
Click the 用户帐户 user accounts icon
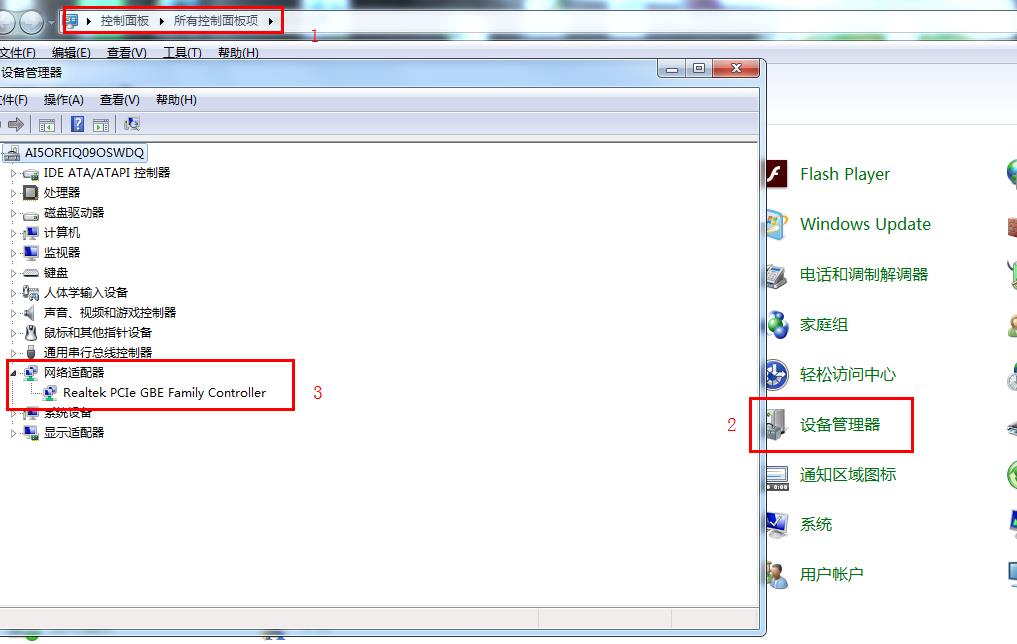pos(777,575)
